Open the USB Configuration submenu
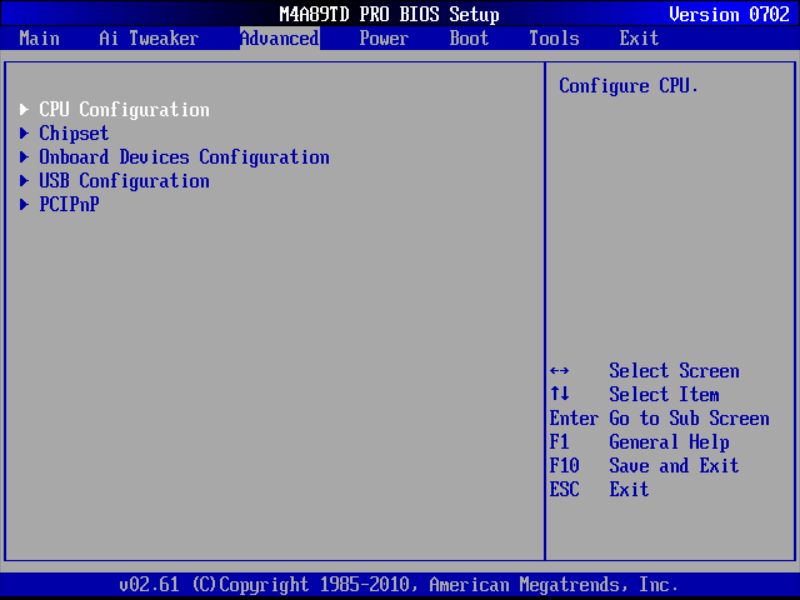800x600 pixels. point(125,181)
